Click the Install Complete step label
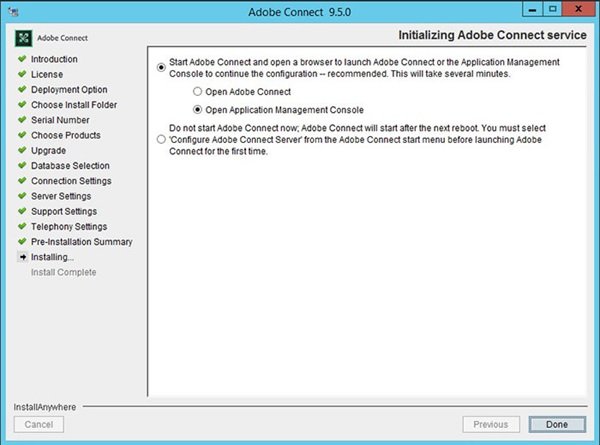This screenshot has height=445, width=600. point(64,272)
